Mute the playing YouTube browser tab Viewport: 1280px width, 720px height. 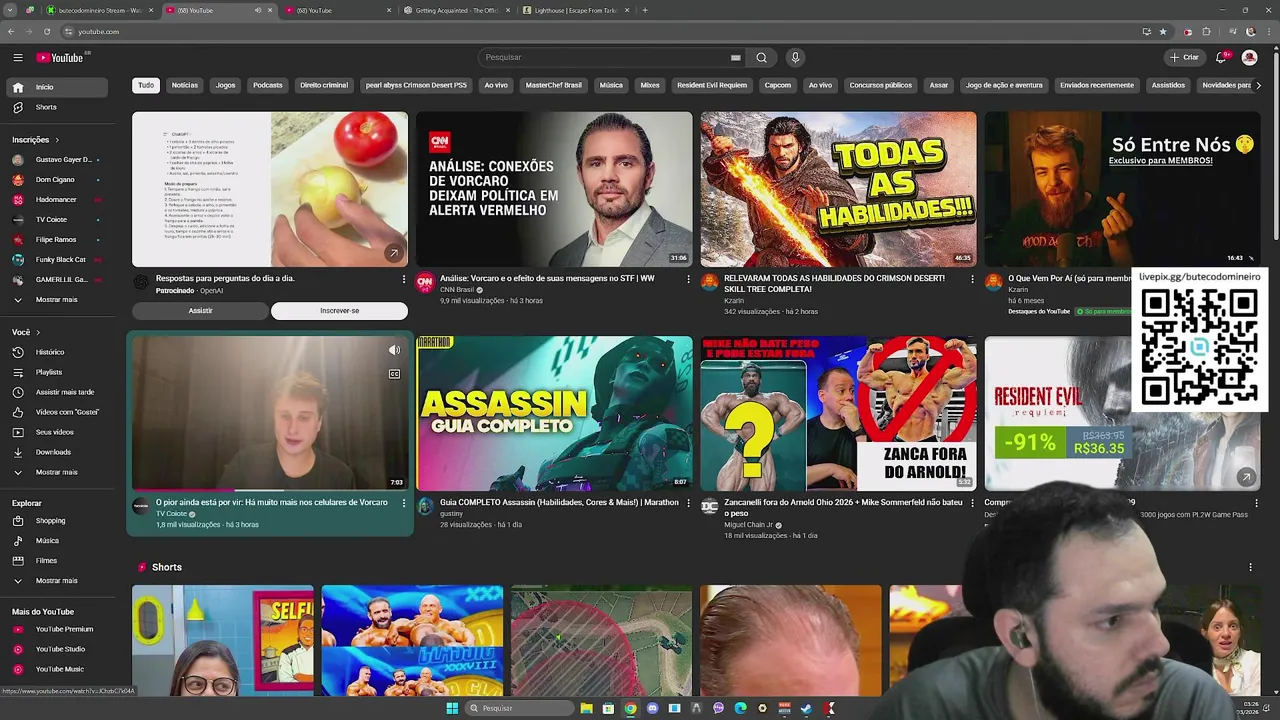pyautogui.click(x=257, y=10)
